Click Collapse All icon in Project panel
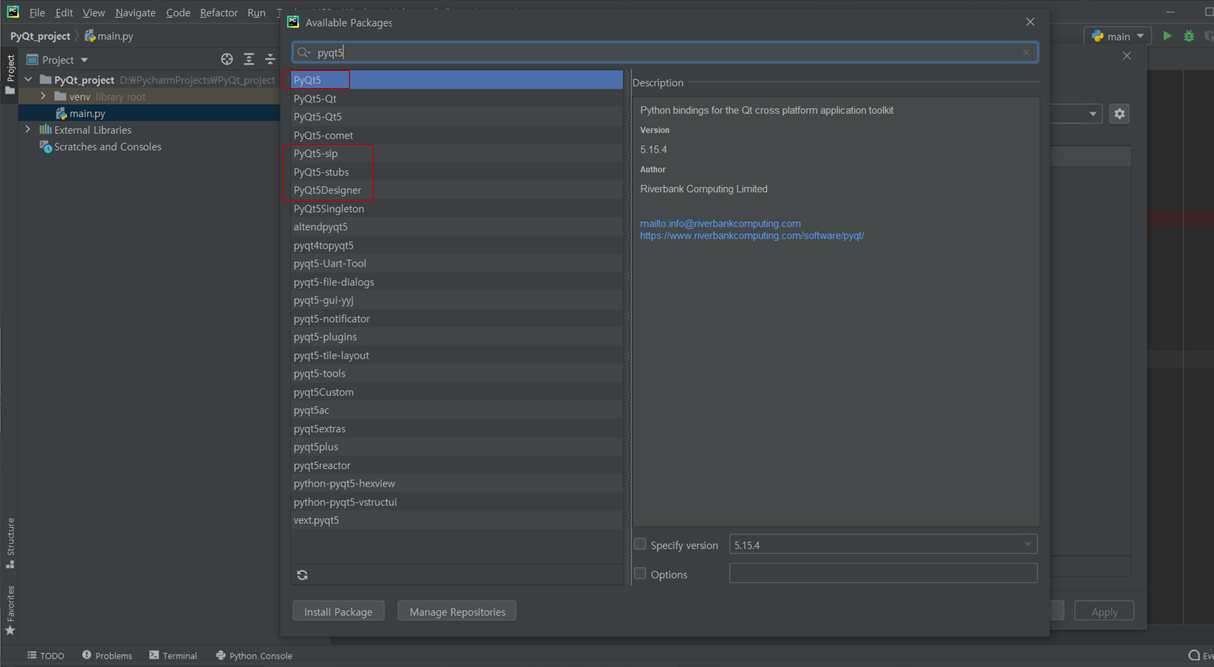 click(x=270, y=60)
